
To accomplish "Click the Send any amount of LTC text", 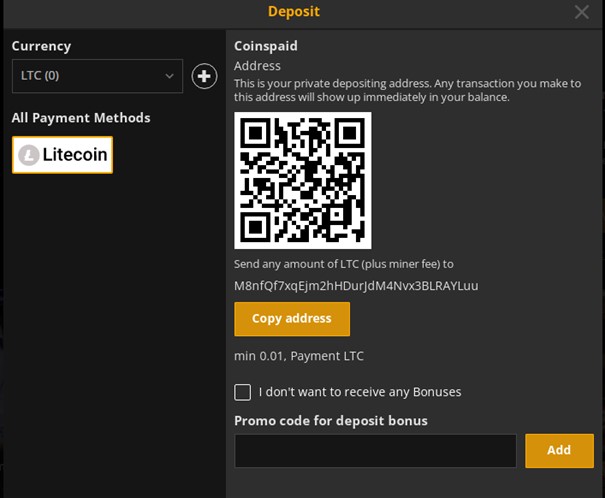I will point(344,264).
